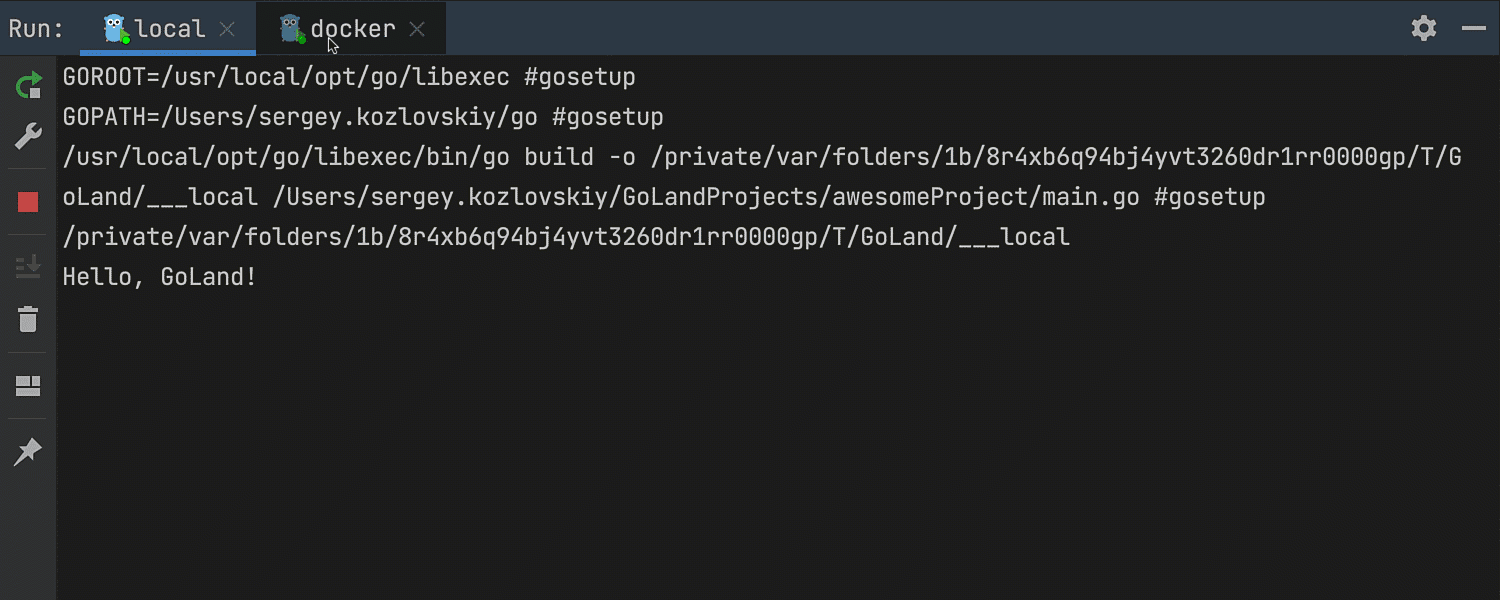
Task: Switch to the docker run tab
Action: [x=352, y=29]
